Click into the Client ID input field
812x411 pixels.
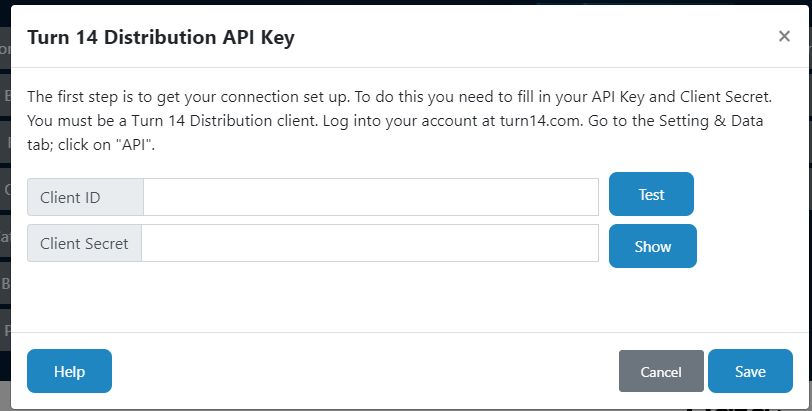(x=370, y=197)
